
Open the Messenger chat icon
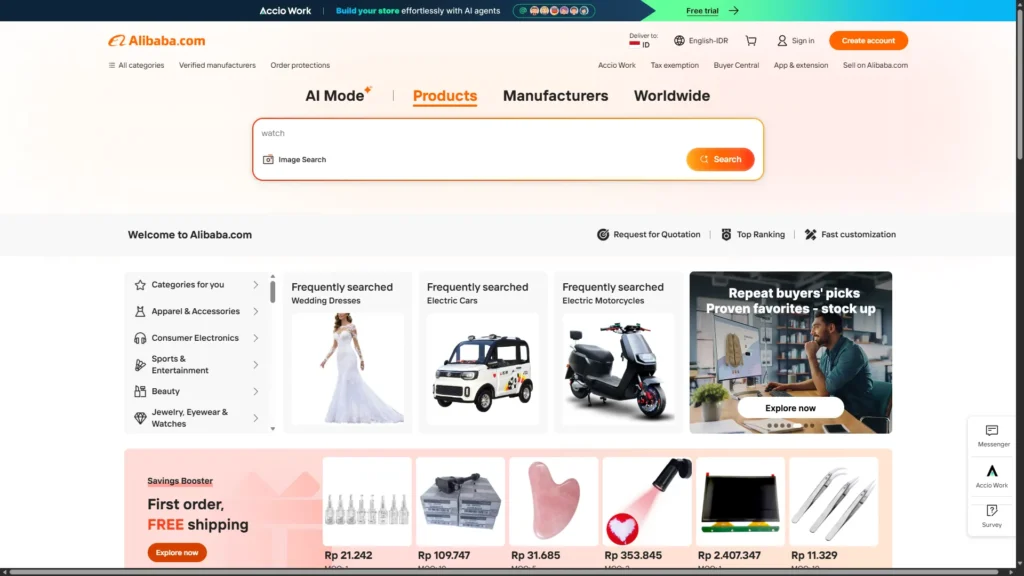(x=992, y=430)
